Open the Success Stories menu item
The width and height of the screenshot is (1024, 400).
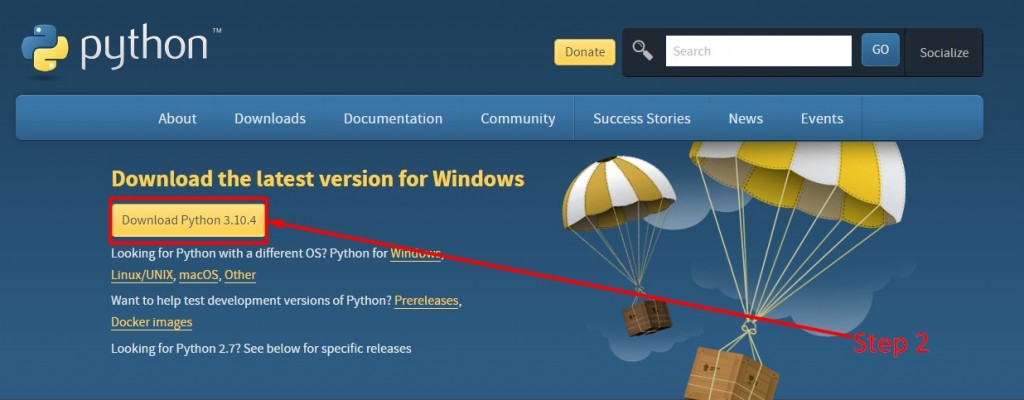coord(641,118)
